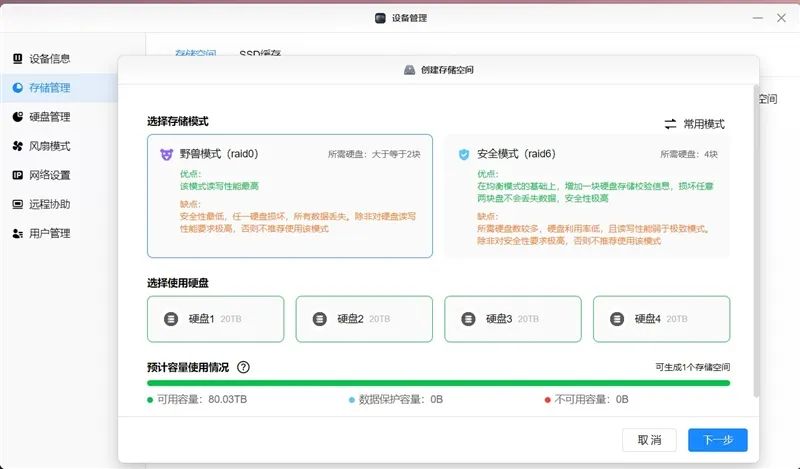Screen dimensions: 800x469
Task: Open 硬盘管理 in the sidebar
Action: pyautogui.click(x=49, y=117)
